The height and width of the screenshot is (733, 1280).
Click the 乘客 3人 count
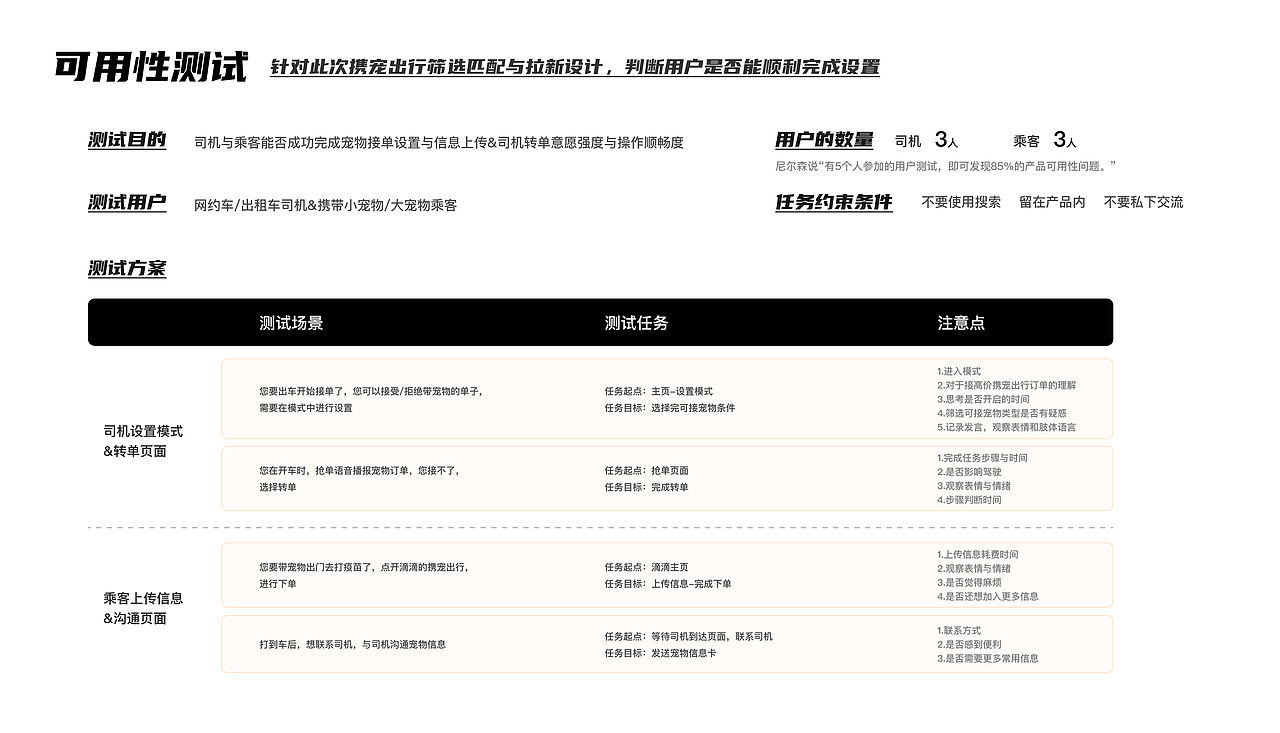pyautogui.click(x=1045, y=141)
